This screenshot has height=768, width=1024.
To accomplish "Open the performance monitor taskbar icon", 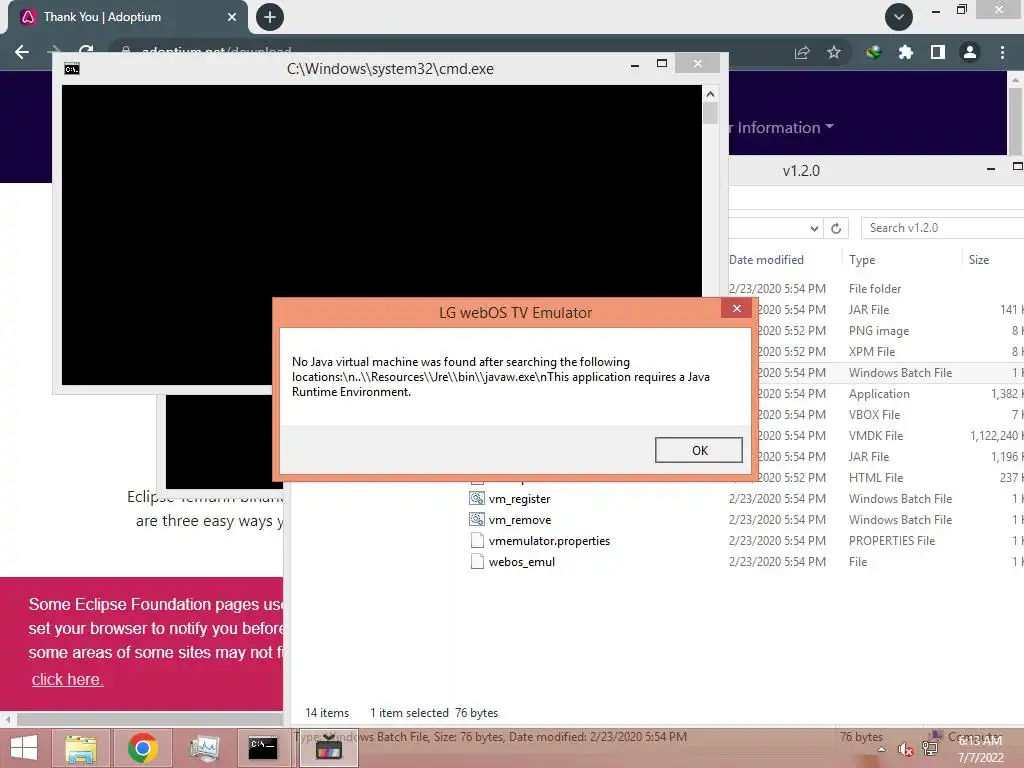I will [x=204, y=748].
